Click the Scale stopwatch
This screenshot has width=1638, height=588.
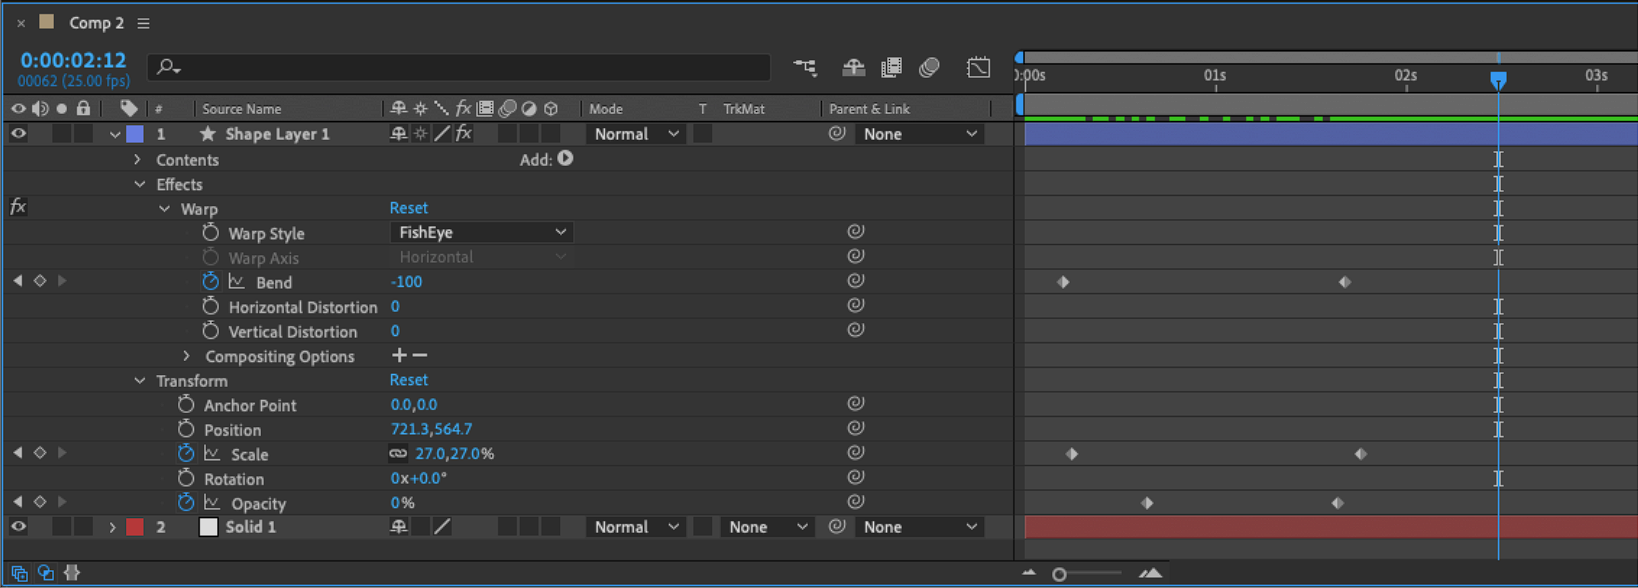(x=186, y=453)
